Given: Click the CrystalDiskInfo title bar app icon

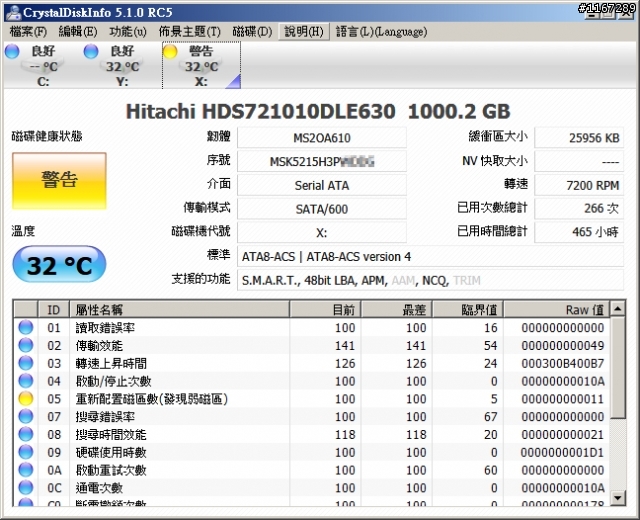Looking at the screenshot, I should click(13, 12).
